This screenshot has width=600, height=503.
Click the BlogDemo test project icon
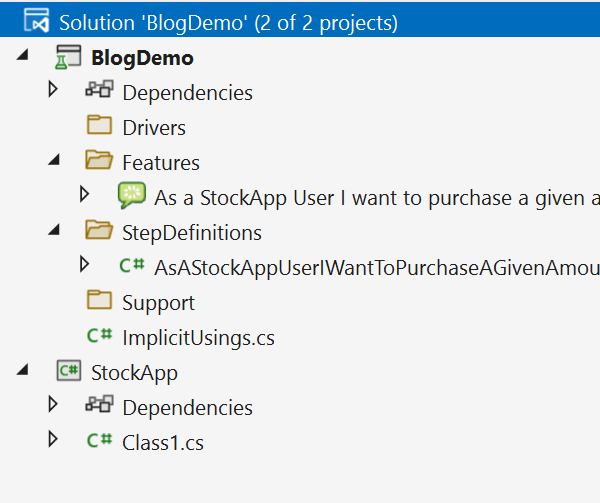67,58
